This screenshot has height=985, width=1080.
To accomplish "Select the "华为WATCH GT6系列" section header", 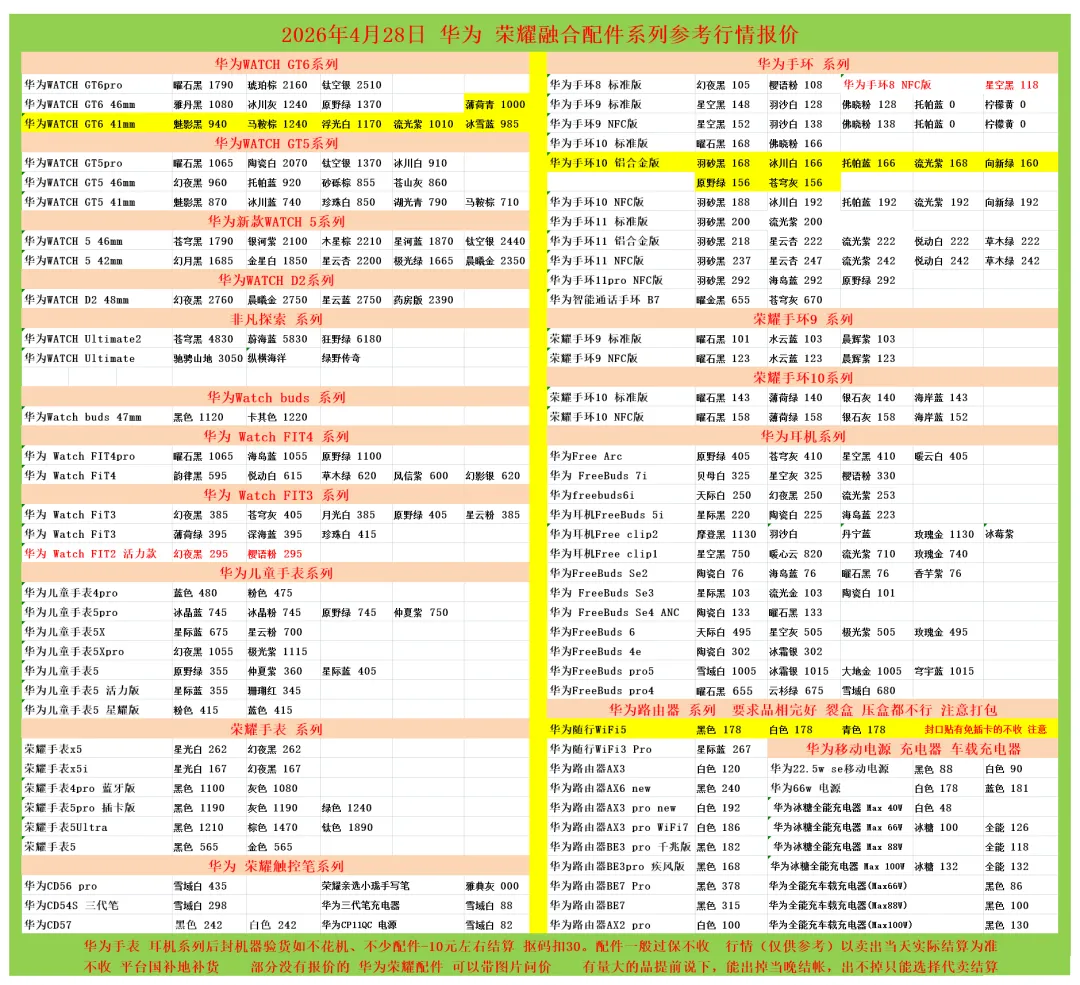I will coord(276,64).
